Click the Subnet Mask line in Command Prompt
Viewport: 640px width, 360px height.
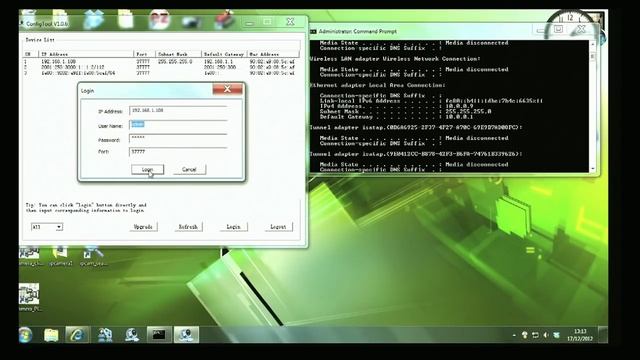pyautogui.click(x=405, y=111)
